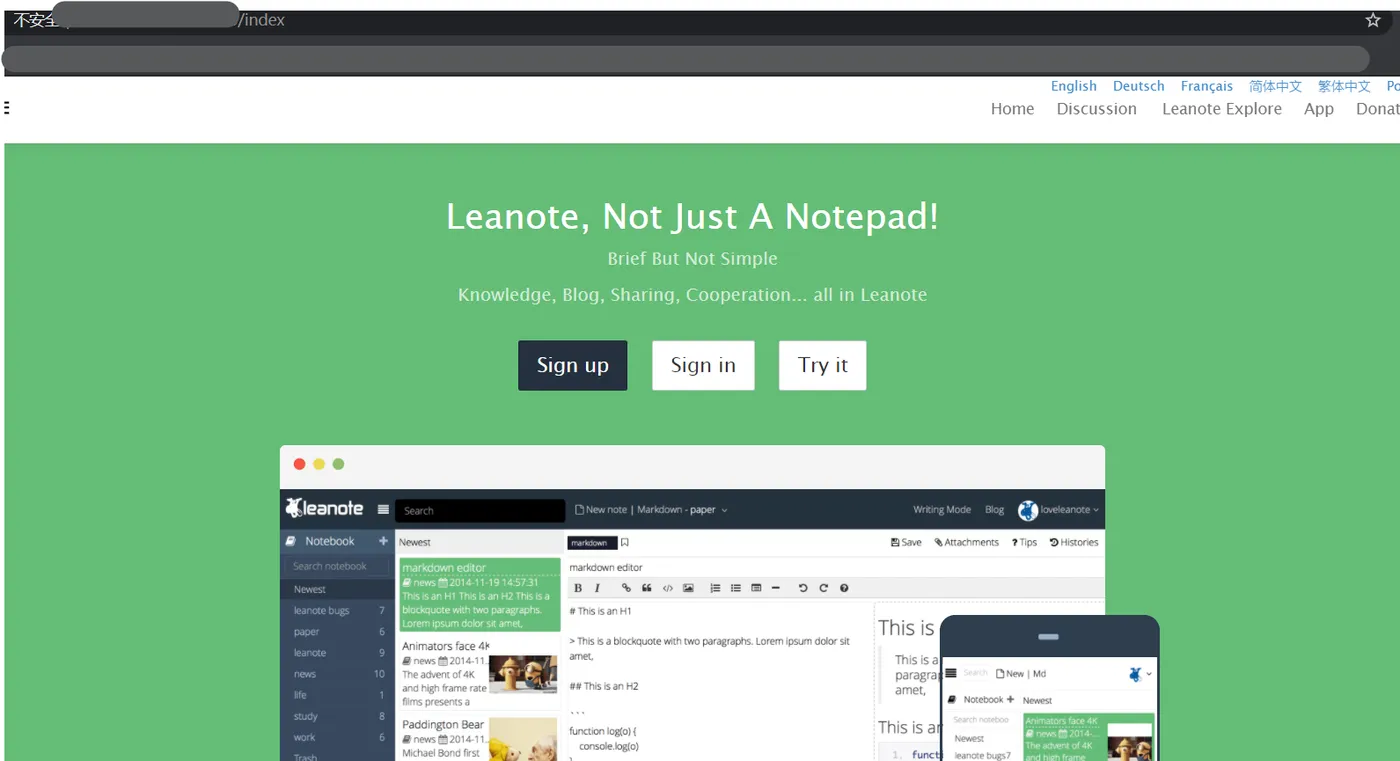The height and width of the screenshot is (761, 1400).
Task: Click the loveleanote user avatar
Action: point(1028,510)
